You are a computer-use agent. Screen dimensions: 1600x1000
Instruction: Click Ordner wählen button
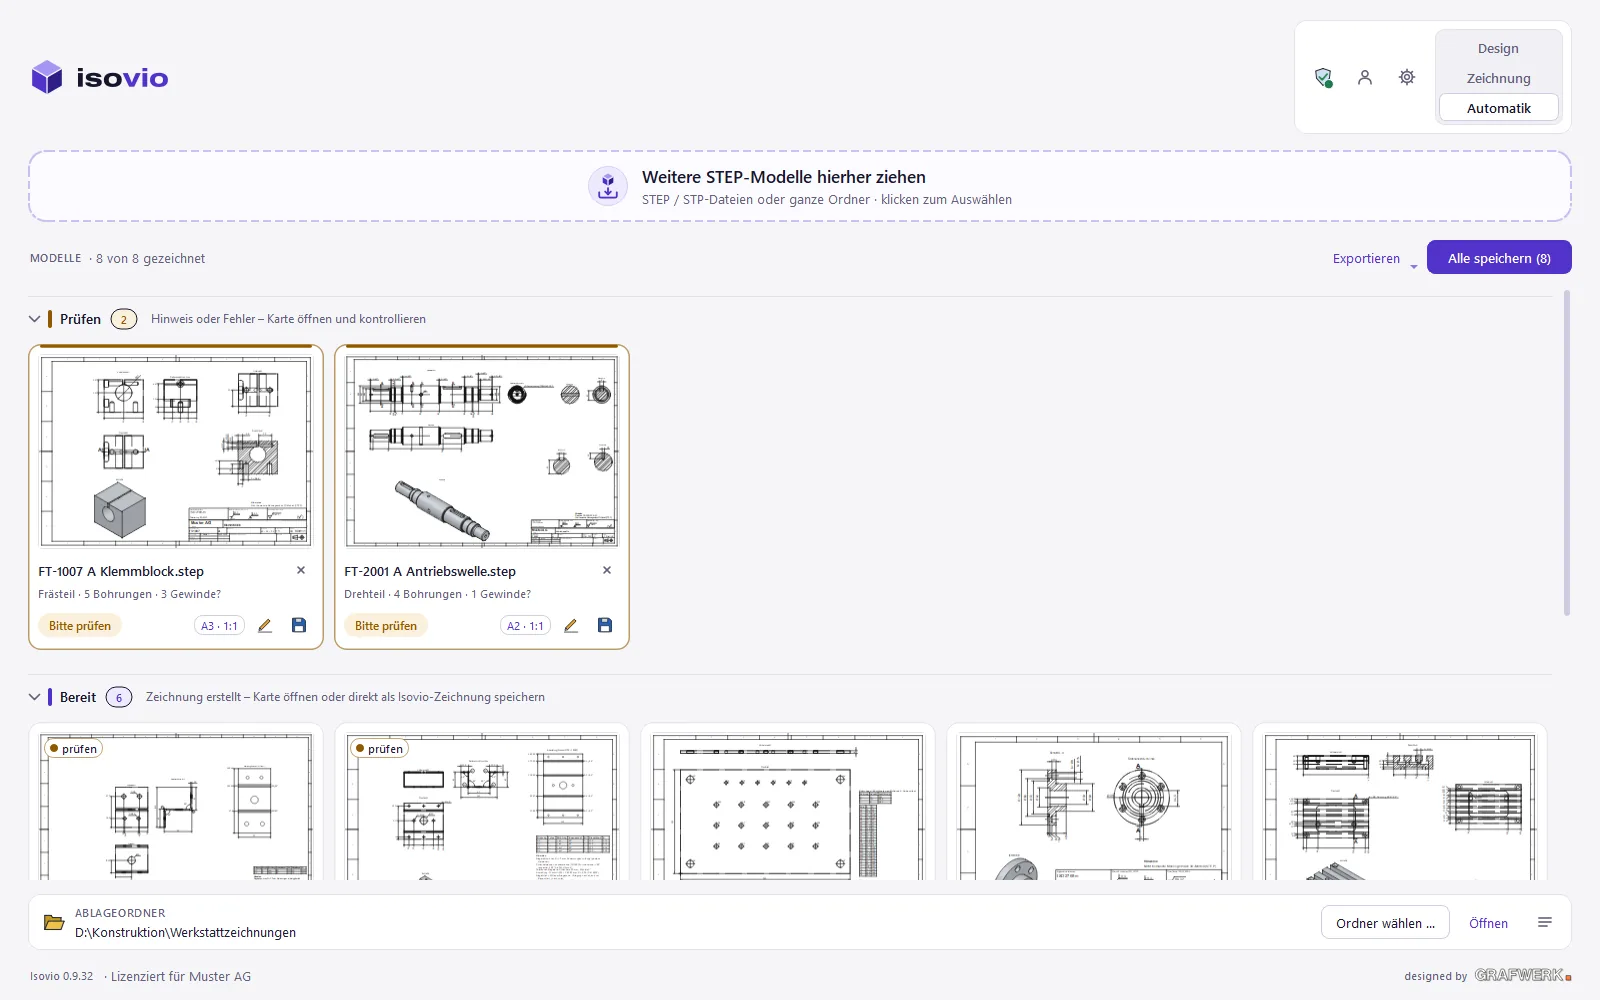pyautogui.click(x=1385, y=923)
